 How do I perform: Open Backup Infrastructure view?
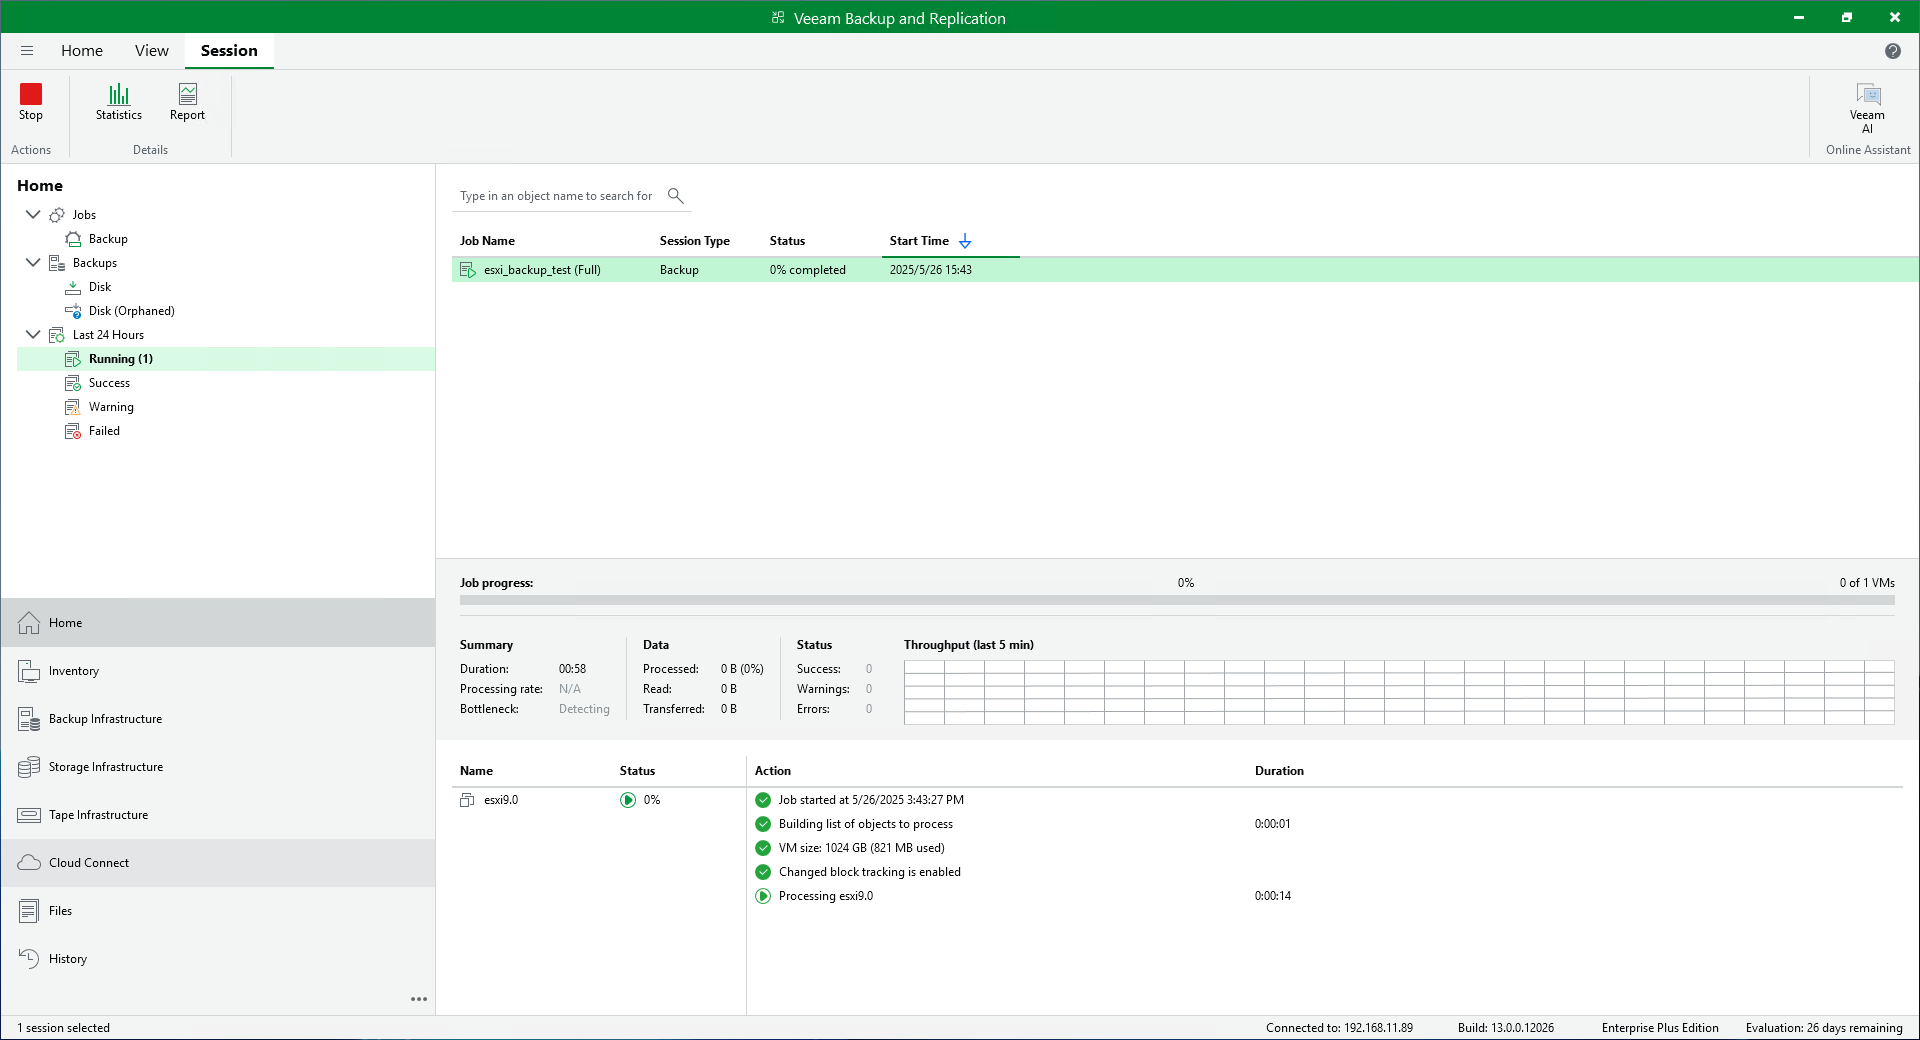[x=218, y=719]
